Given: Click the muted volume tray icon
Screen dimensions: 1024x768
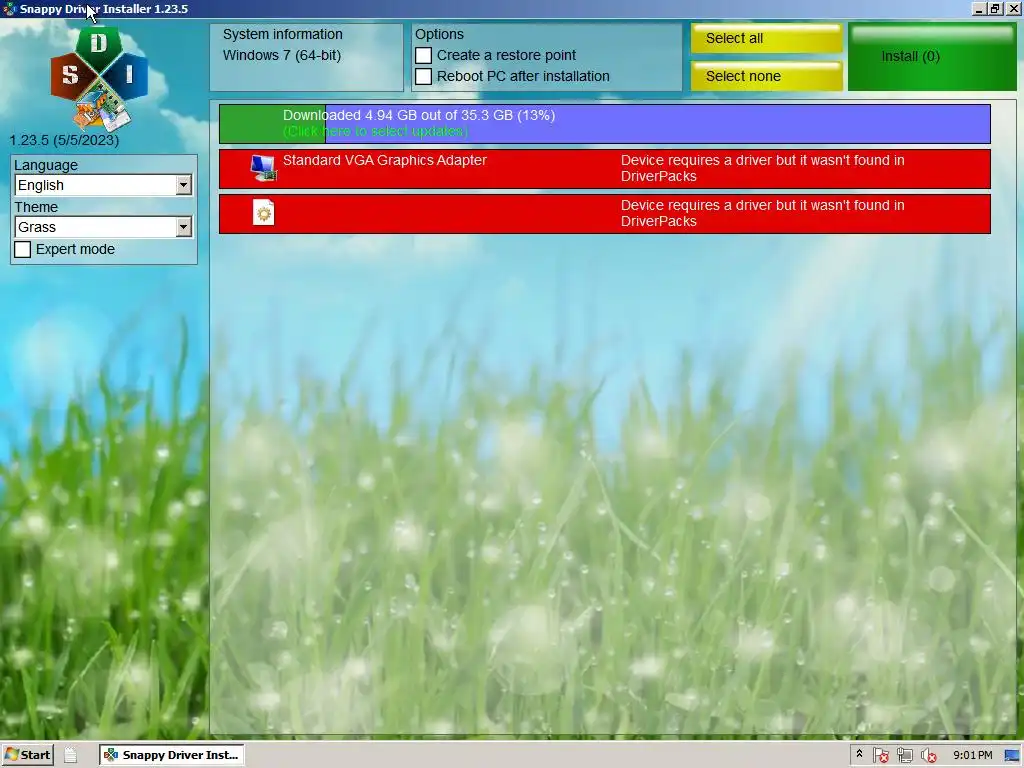Looking at the screenshot, I should coord(928,755).
